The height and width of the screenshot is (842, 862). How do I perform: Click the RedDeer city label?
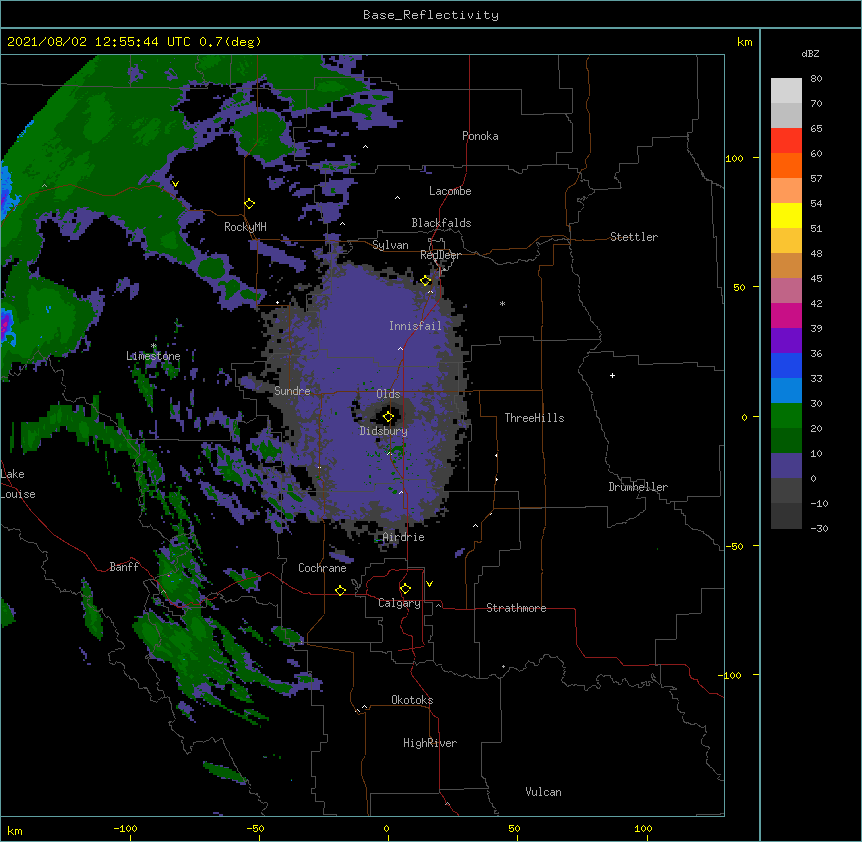(440, 255)
